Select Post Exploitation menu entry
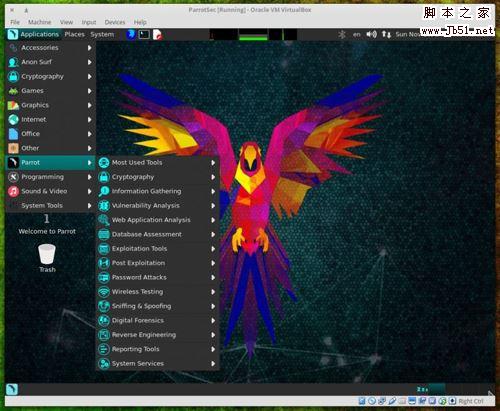This screenshot has height=411, width=500. pos(158,263)
